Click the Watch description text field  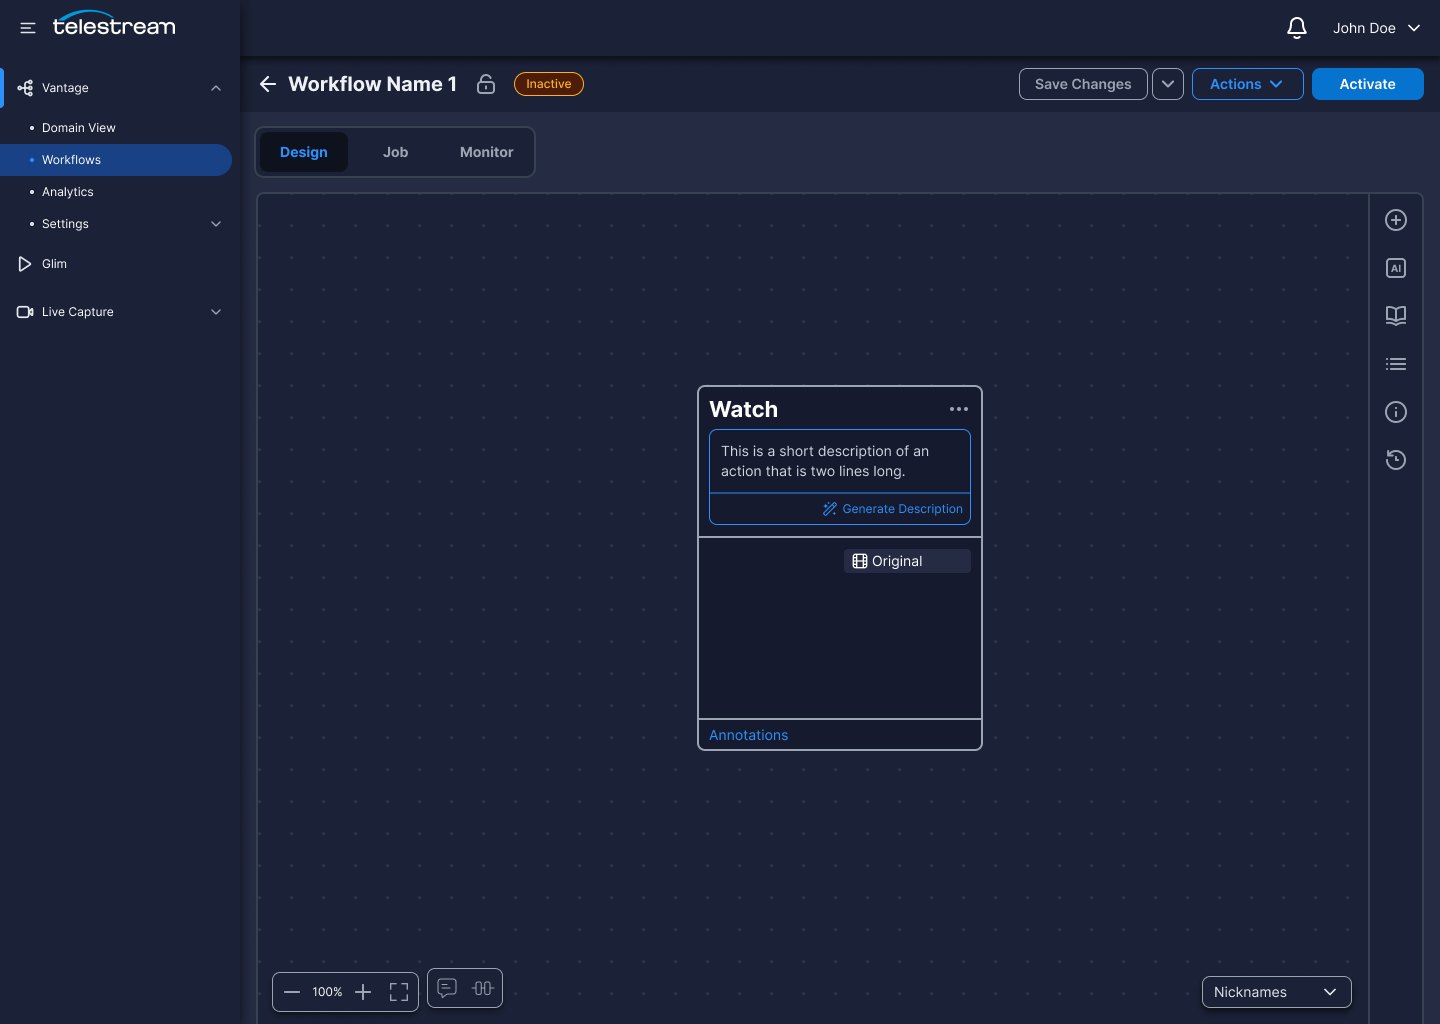pyautogui.click(x=840, y=461)
